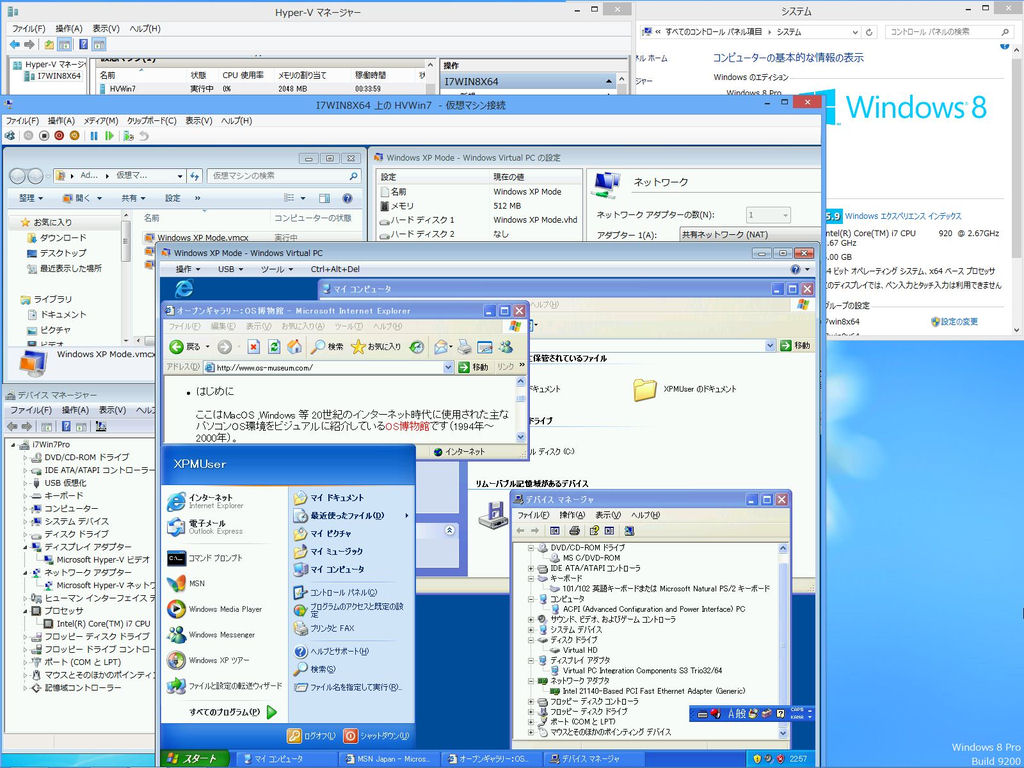Click the Revert undo arrow in HVWin7 toolbar
The width and height of the screenshot is (1024, 768).
coord(144,136)
